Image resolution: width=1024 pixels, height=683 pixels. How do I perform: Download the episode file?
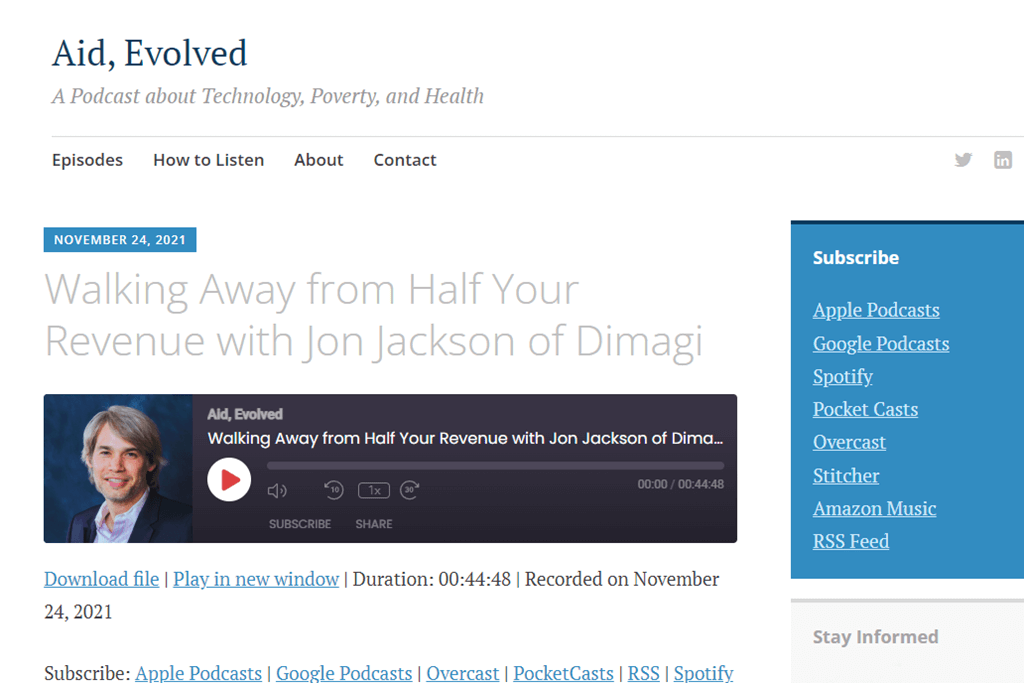coord(101,579)
